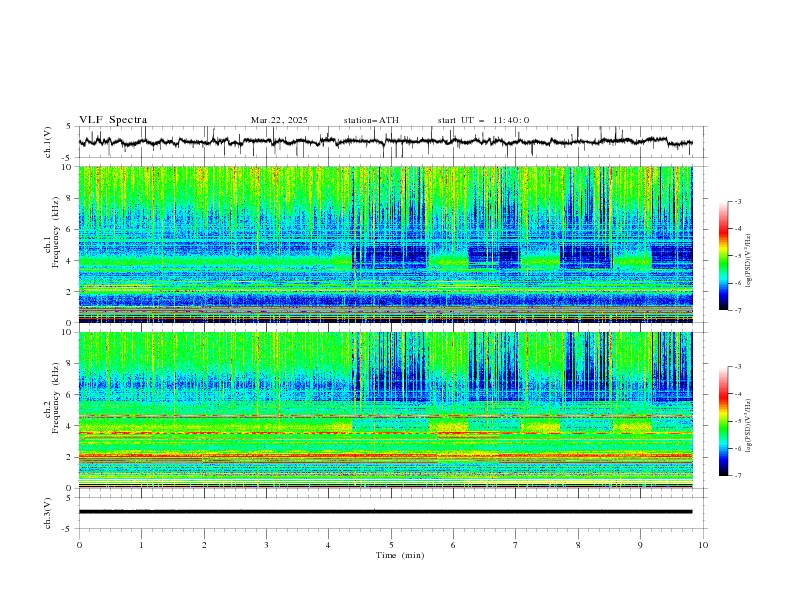Viewport: 792px width, 612px height.
Task: Click the ch.2 color bar log(PSD) label
Action: pos(749,426)
